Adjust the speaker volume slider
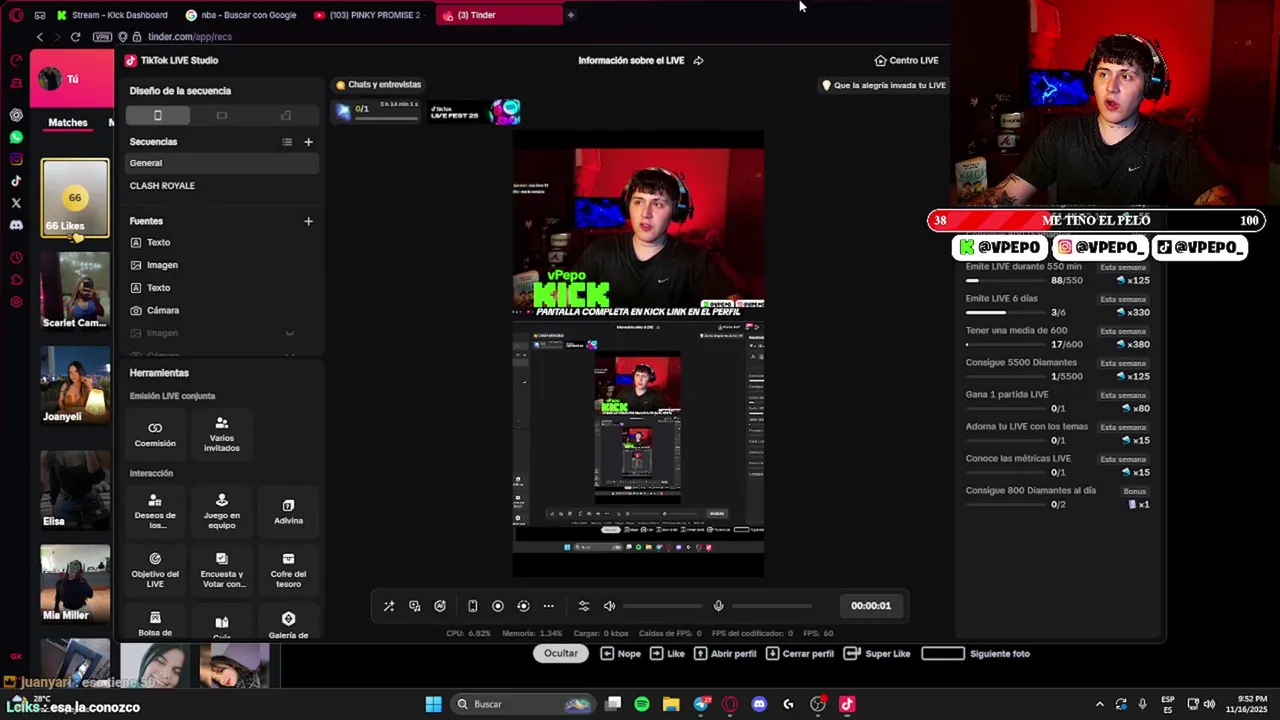 coord(663,606)
